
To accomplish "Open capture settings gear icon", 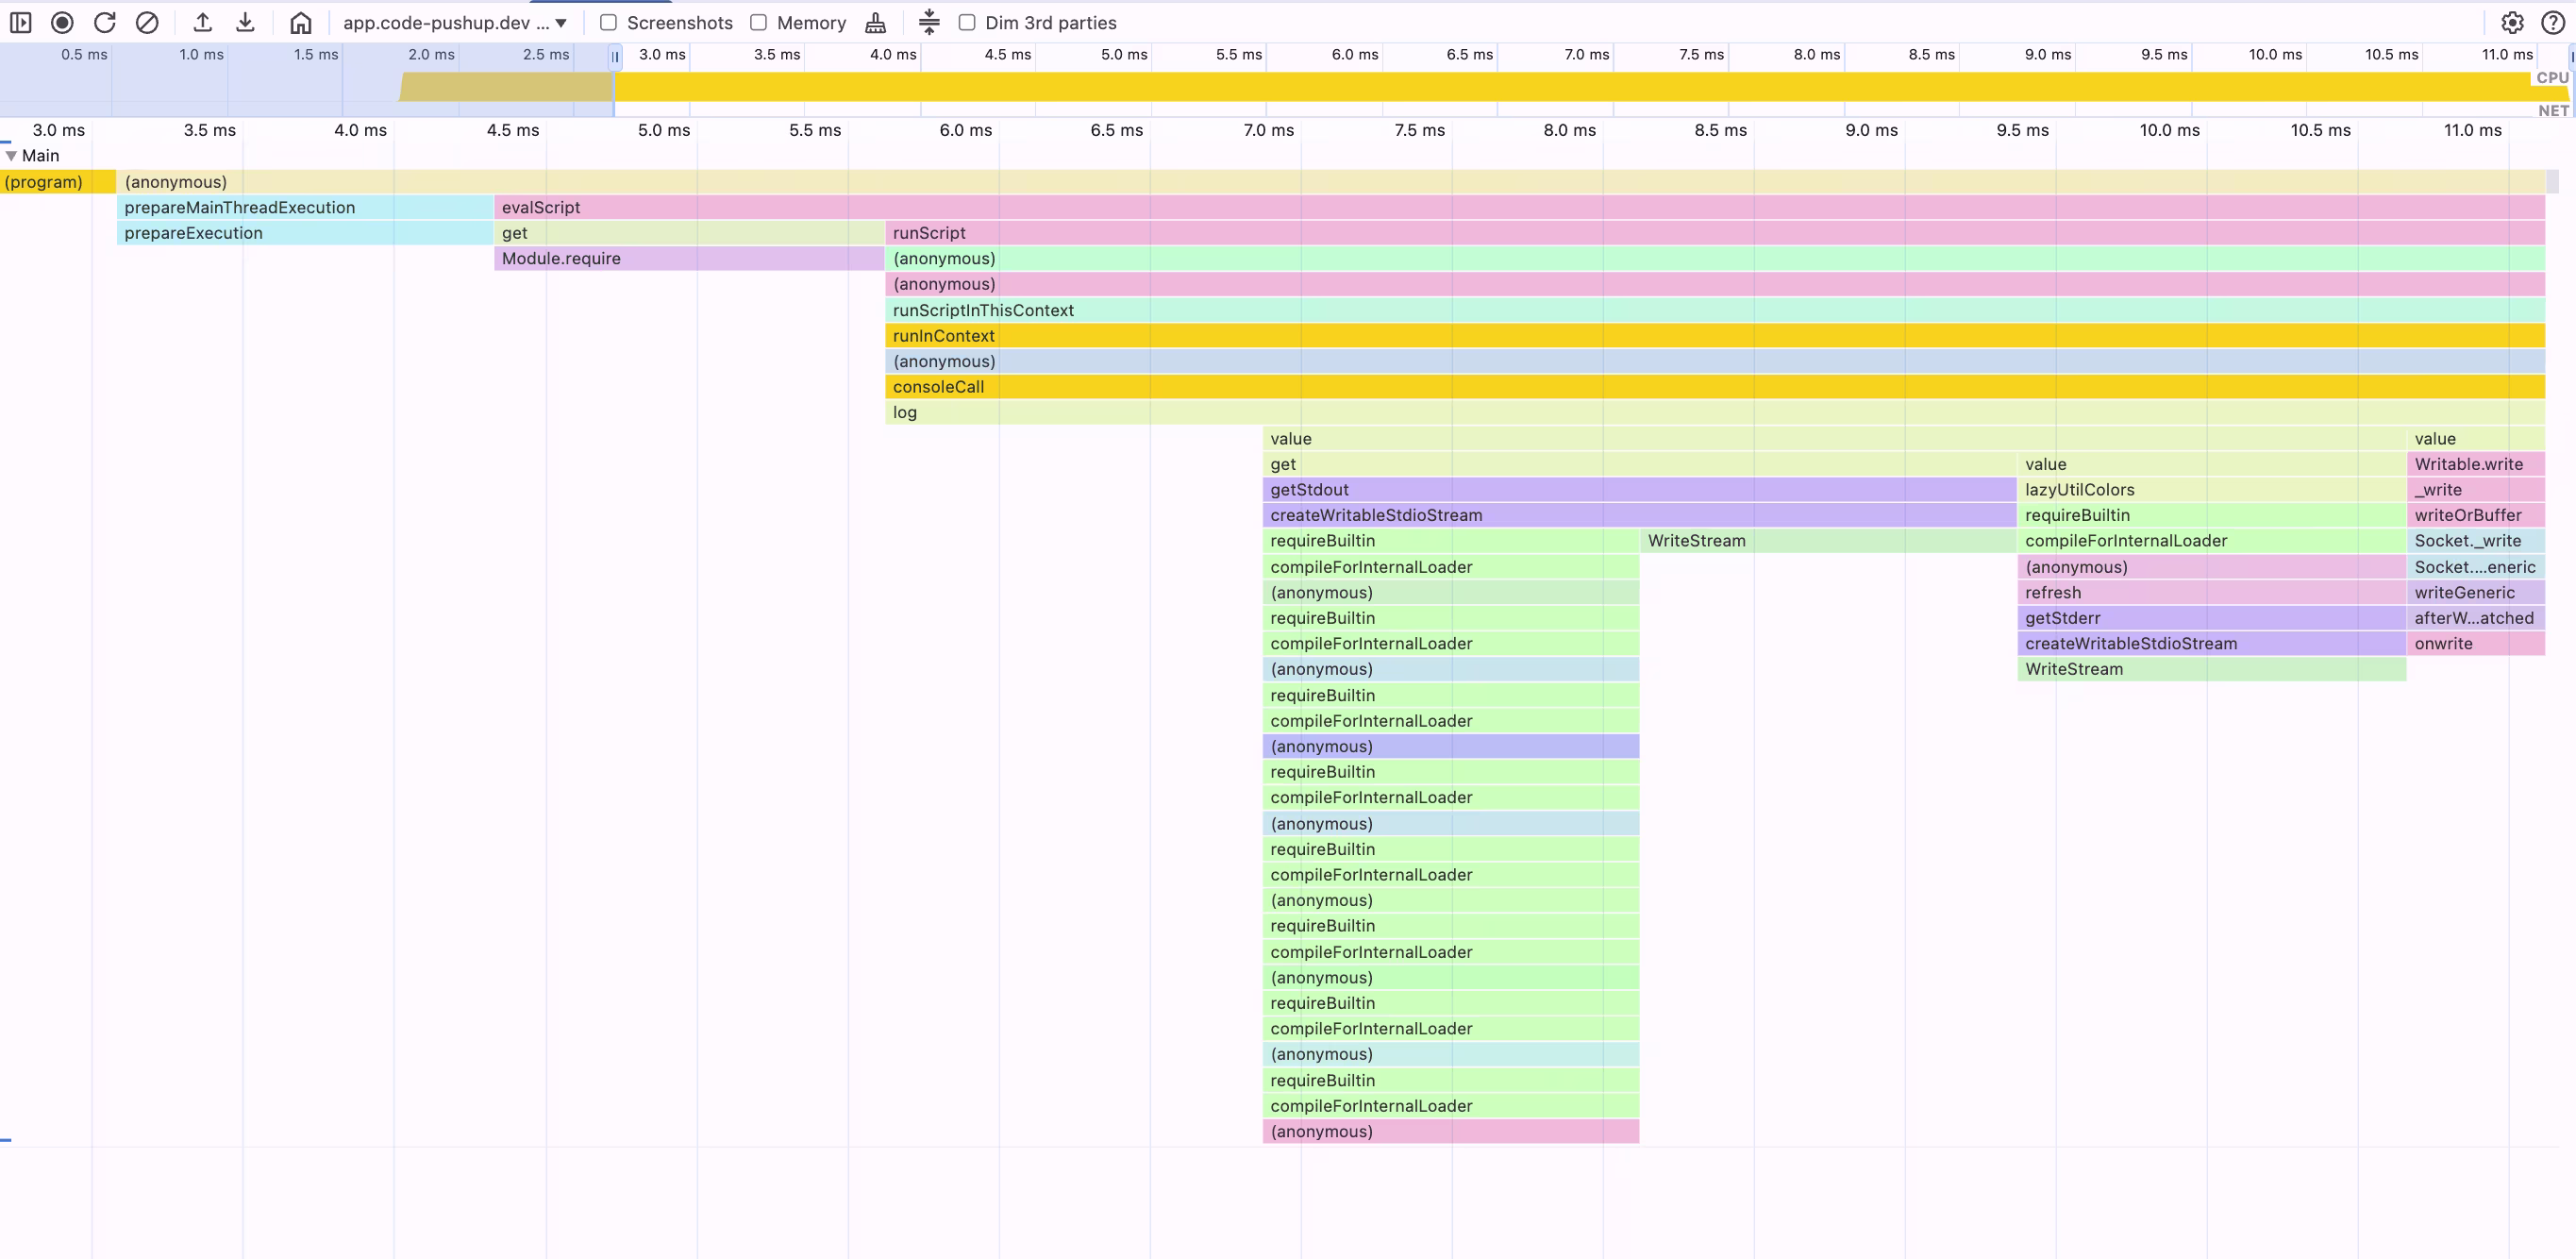I will pyautogui.click(x=2512, y=22).
